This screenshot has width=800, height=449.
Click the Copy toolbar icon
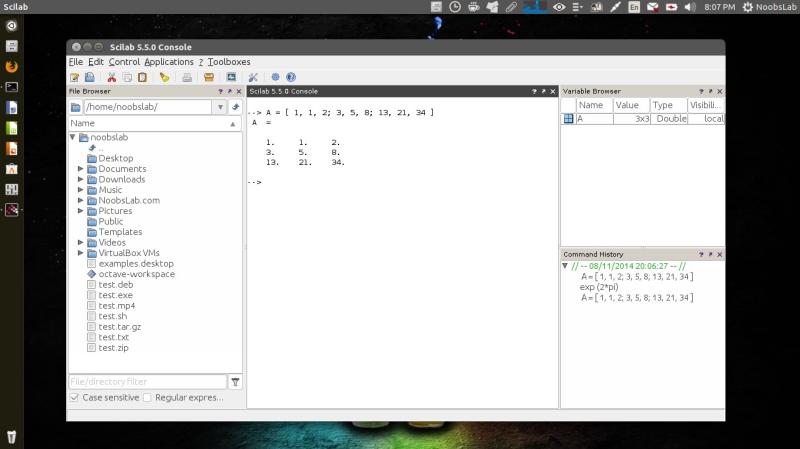[x=127, y=78]
